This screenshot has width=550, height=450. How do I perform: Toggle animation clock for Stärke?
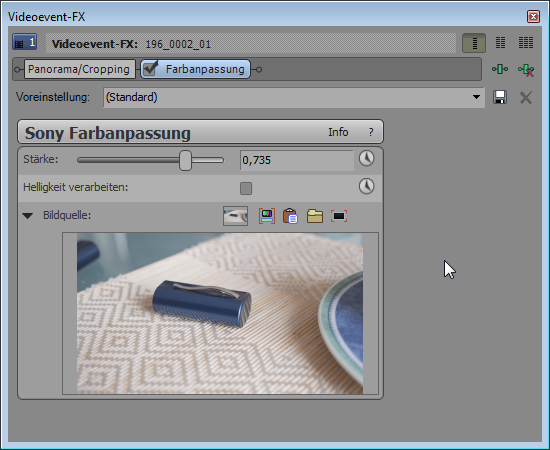tap(367, 159)
